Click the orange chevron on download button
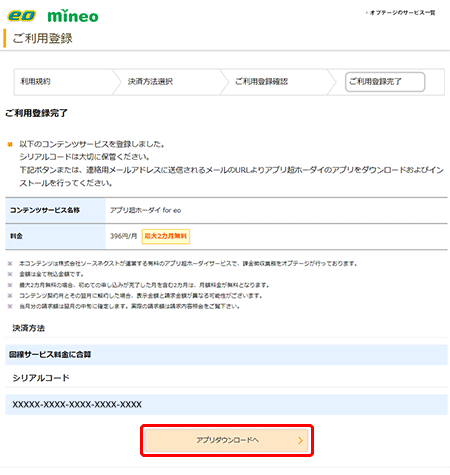Screen dimensions: 450x475 click(300, 440)
